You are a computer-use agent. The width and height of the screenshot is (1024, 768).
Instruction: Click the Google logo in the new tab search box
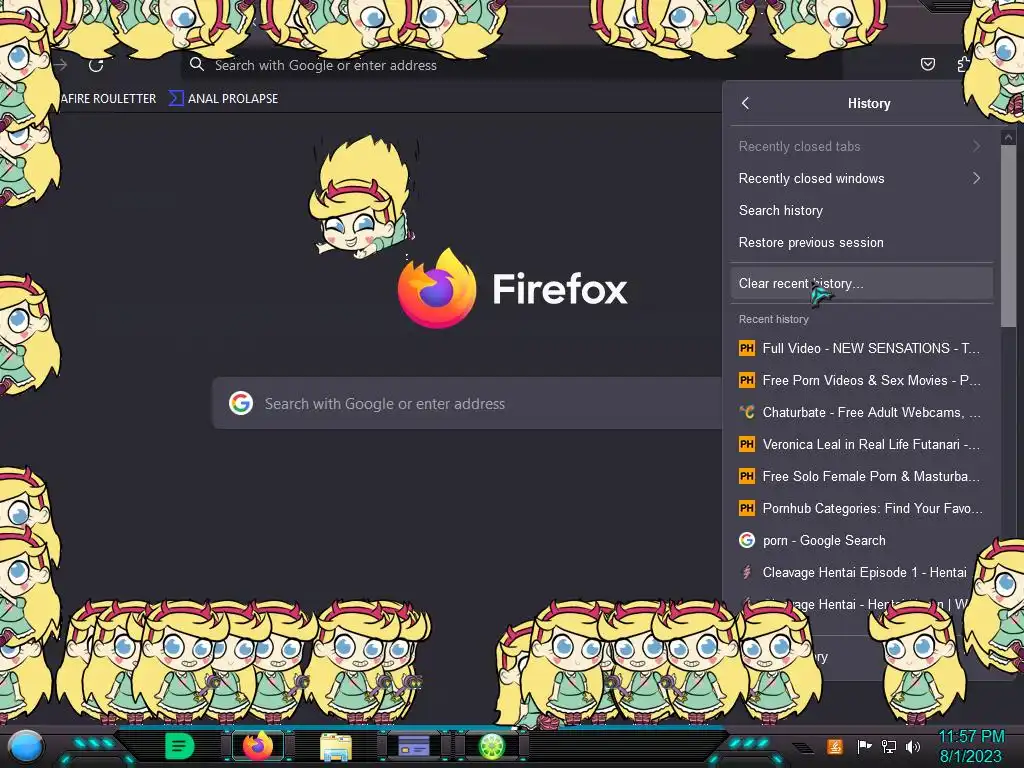click(240, 403)
